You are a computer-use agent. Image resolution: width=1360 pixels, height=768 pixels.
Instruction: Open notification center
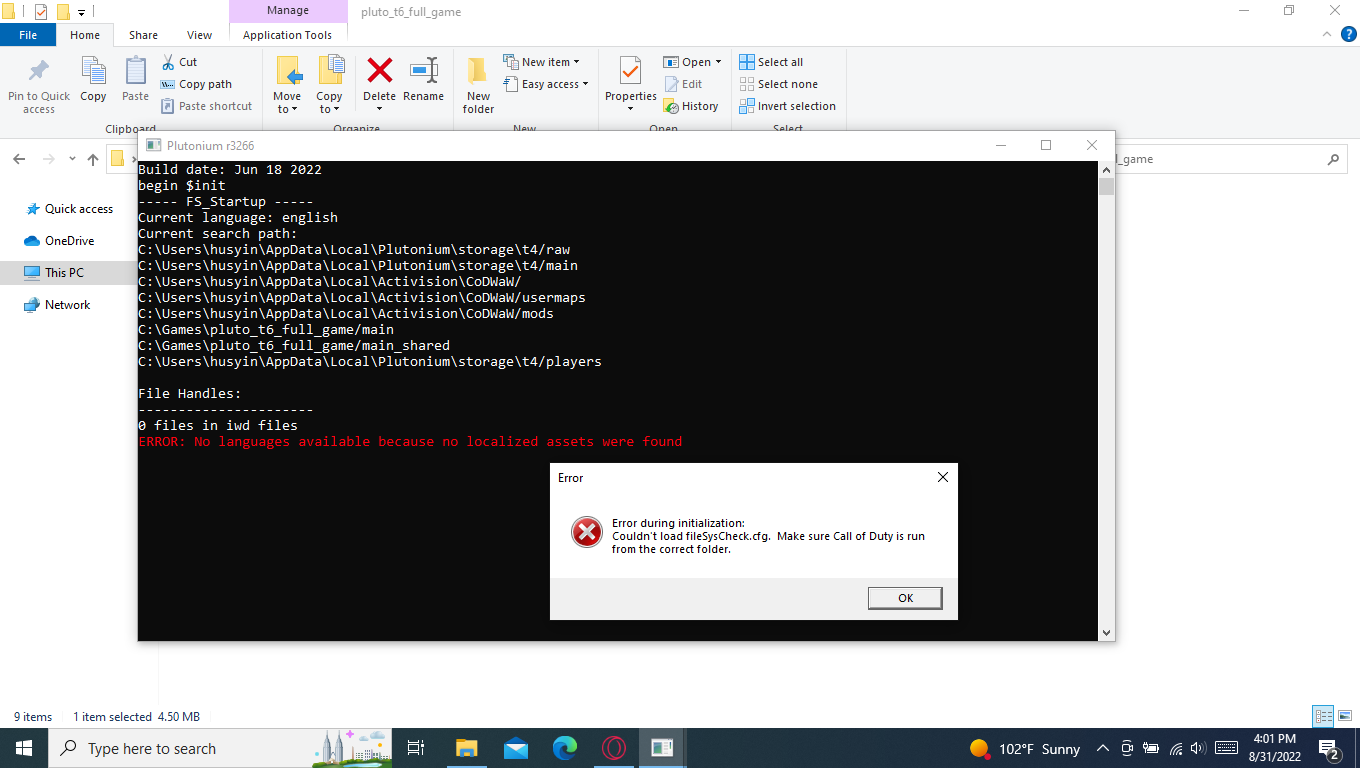(x=1330, y=748)
